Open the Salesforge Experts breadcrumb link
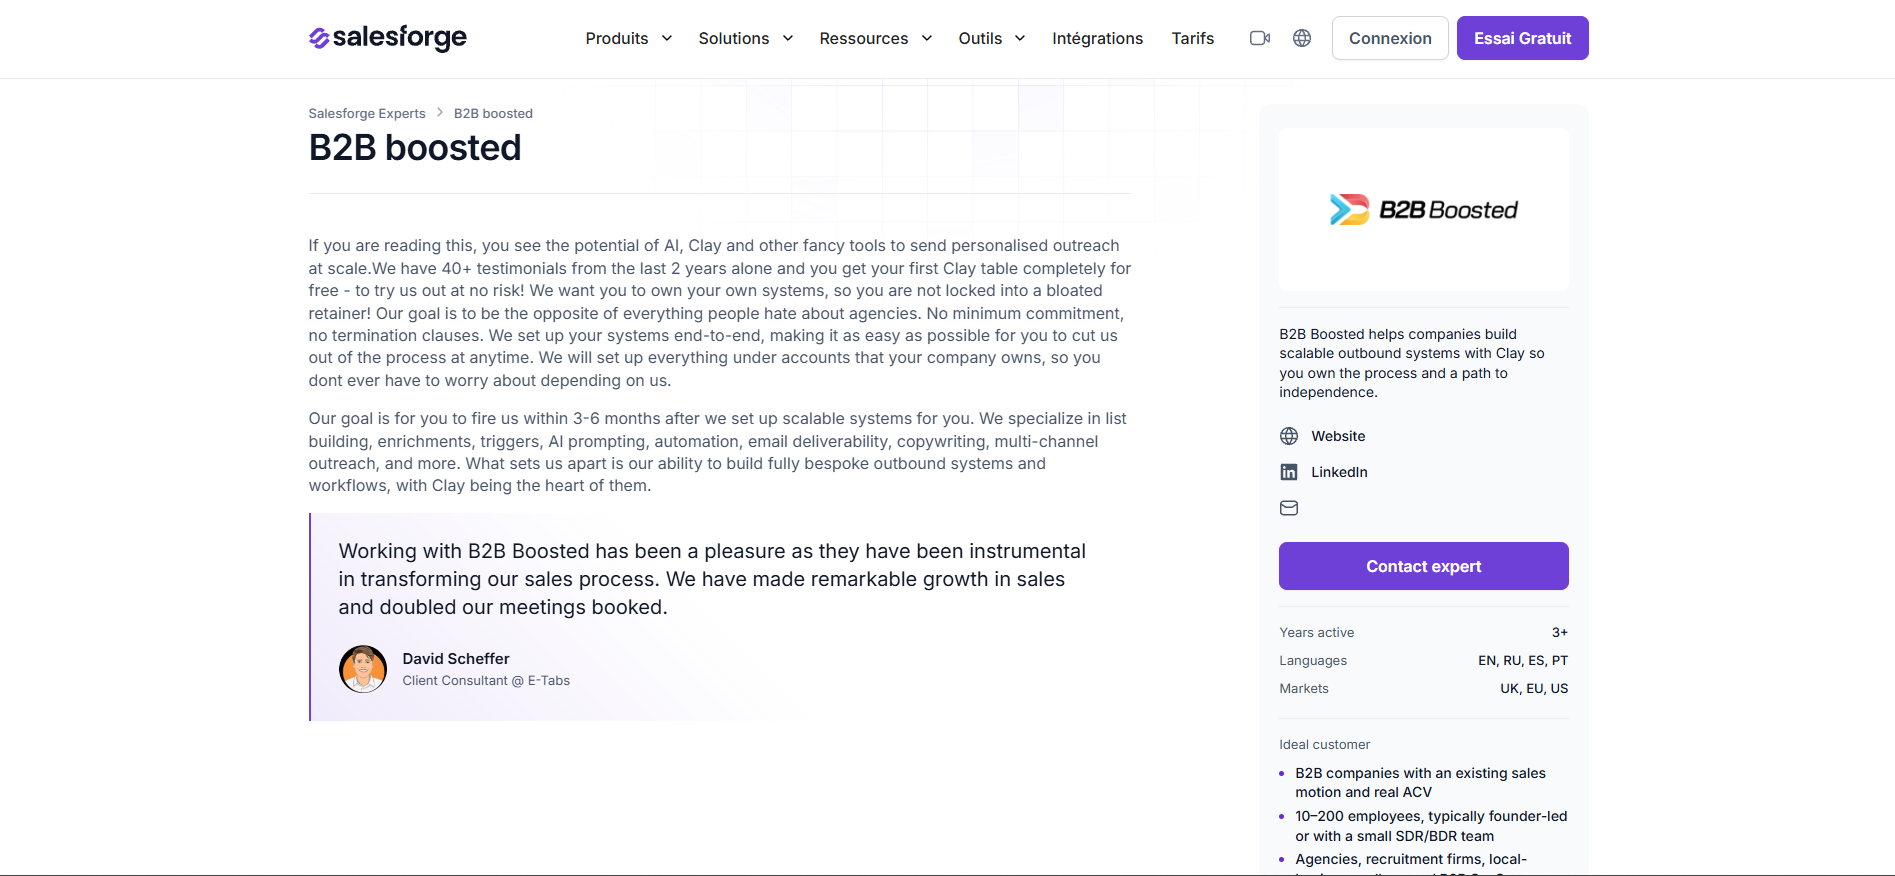Viewport: 1895px width, 876px height. 367,113
